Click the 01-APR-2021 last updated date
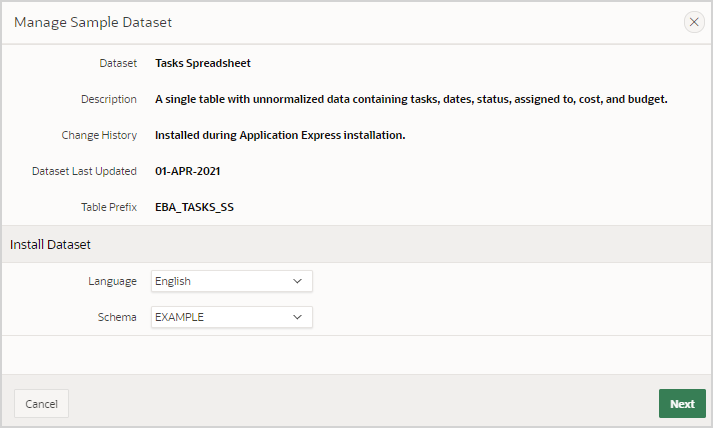 coord(187,171)
